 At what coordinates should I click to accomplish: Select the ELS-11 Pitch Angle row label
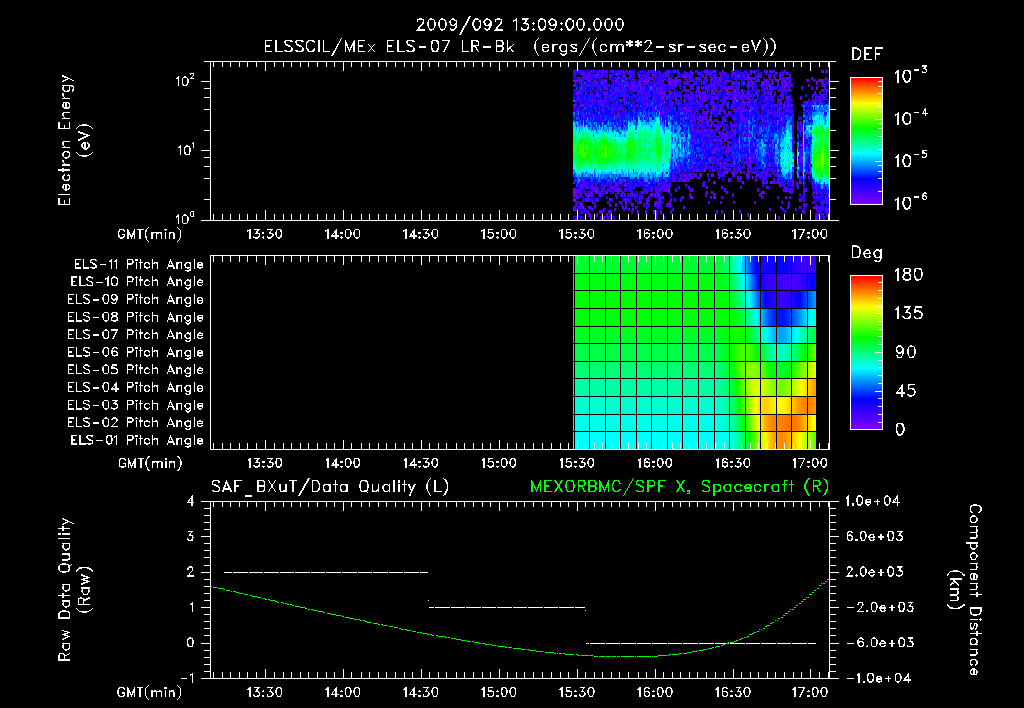(x=138, y=265)
